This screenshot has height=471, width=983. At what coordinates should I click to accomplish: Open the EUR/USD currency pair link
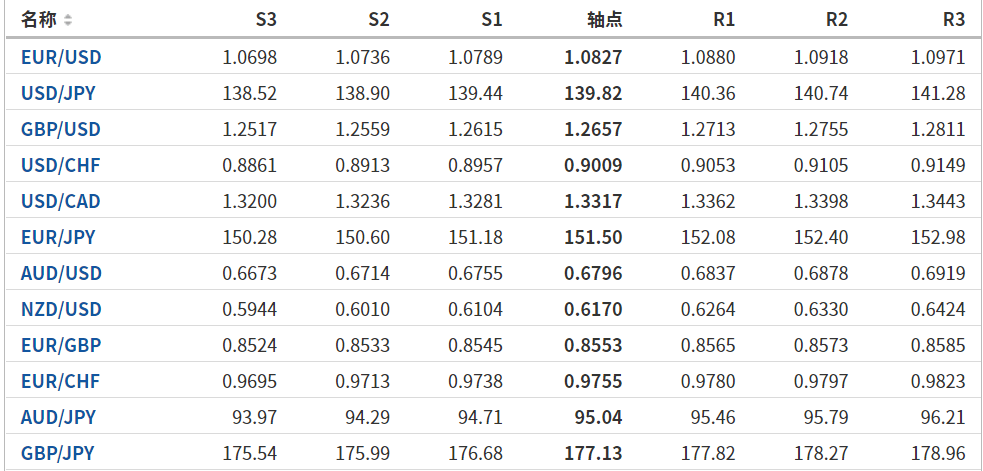click(x=61, y=57)
